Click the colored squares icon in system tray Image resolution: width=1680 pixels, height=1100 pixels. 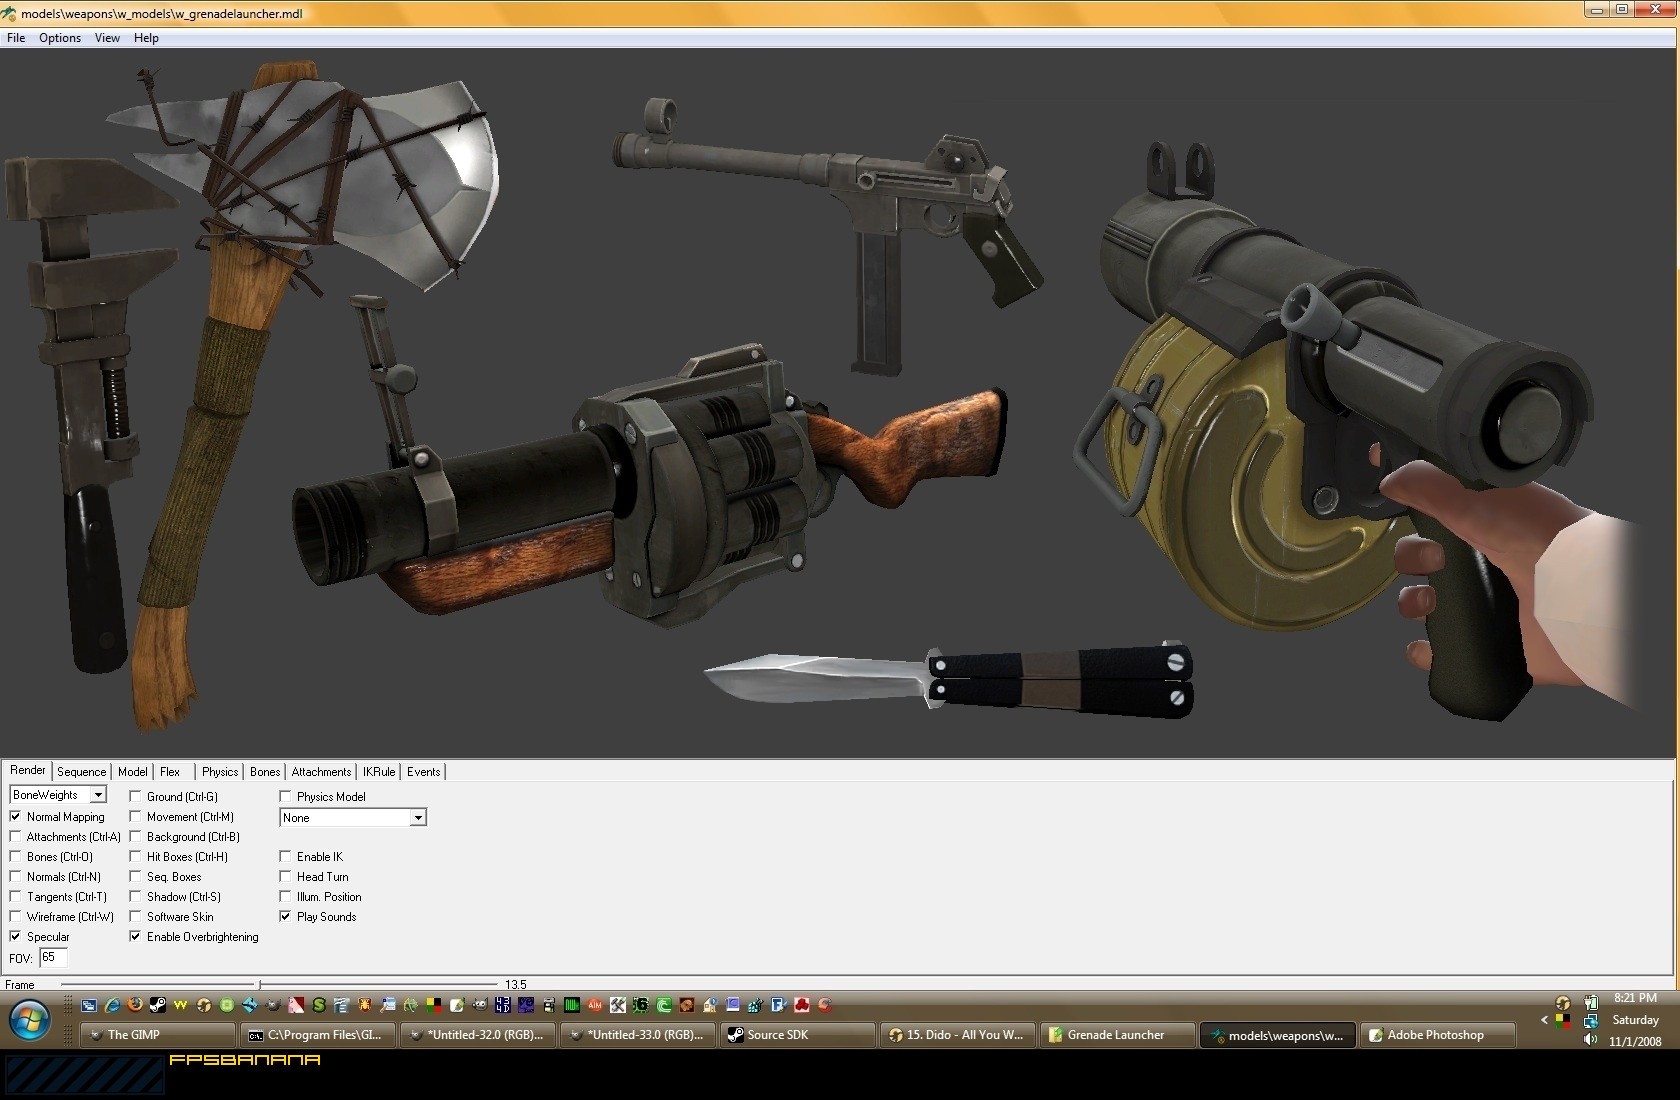(1563, 1021)
